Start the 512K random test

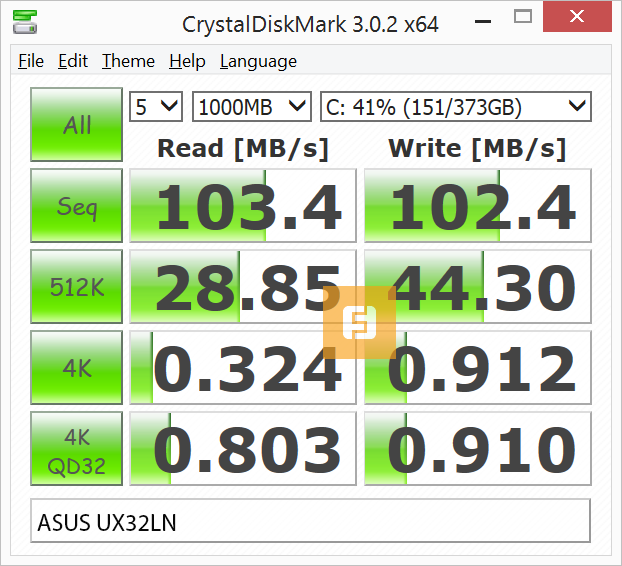(x=77, y=287)
